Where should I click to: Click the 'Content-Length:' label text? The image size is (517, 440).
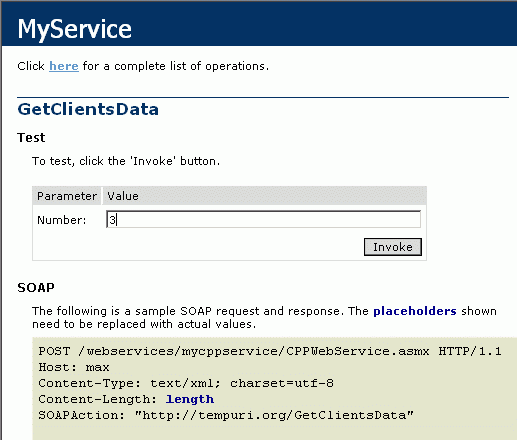click(97, 399)
